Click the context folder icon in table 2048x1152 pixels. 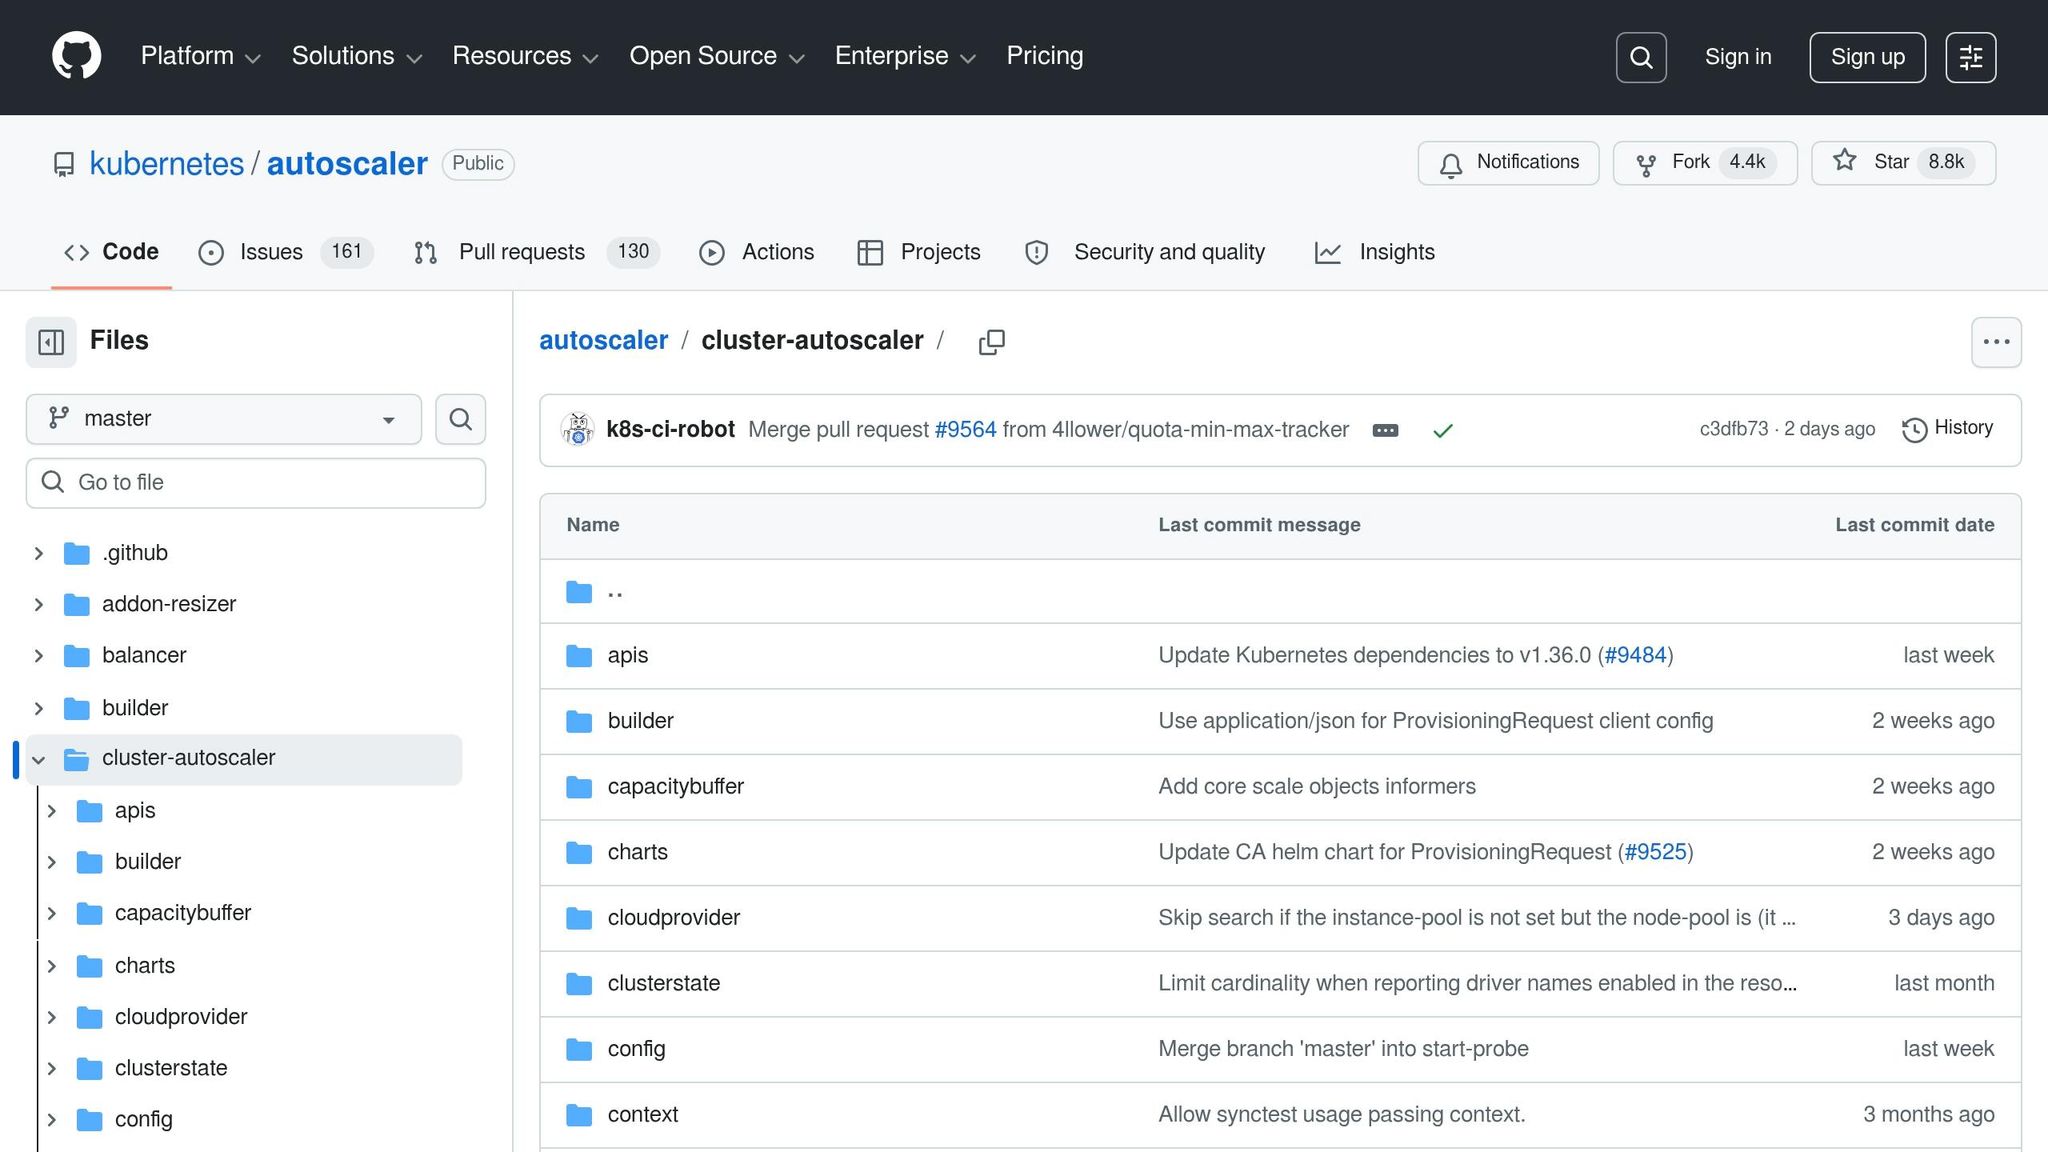tap(579, 1115)
